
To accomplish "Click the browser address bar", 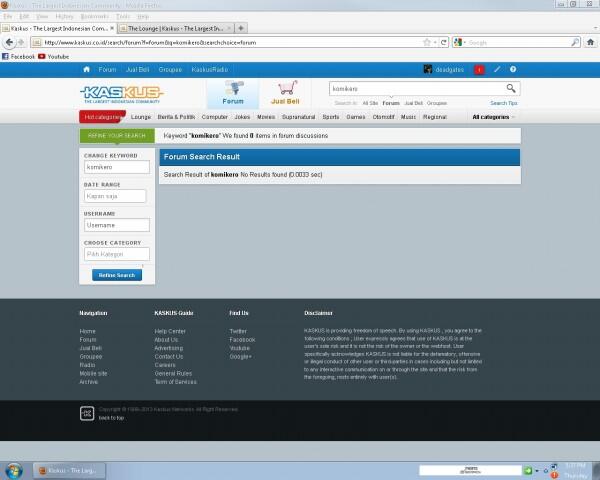I will pos(230,42).
